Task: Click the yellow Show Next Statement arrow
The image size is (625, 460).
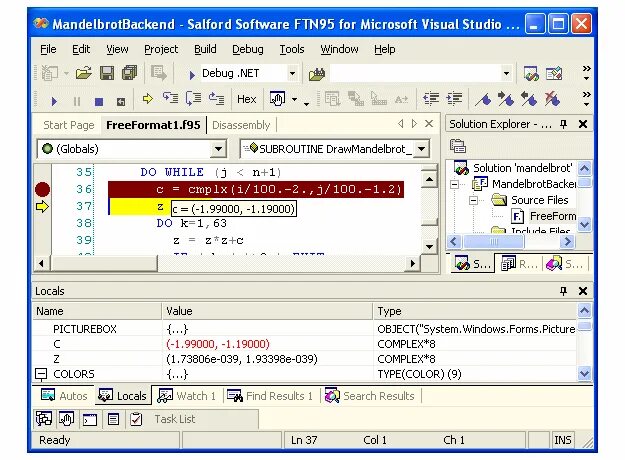Action: tap(148, 98)
